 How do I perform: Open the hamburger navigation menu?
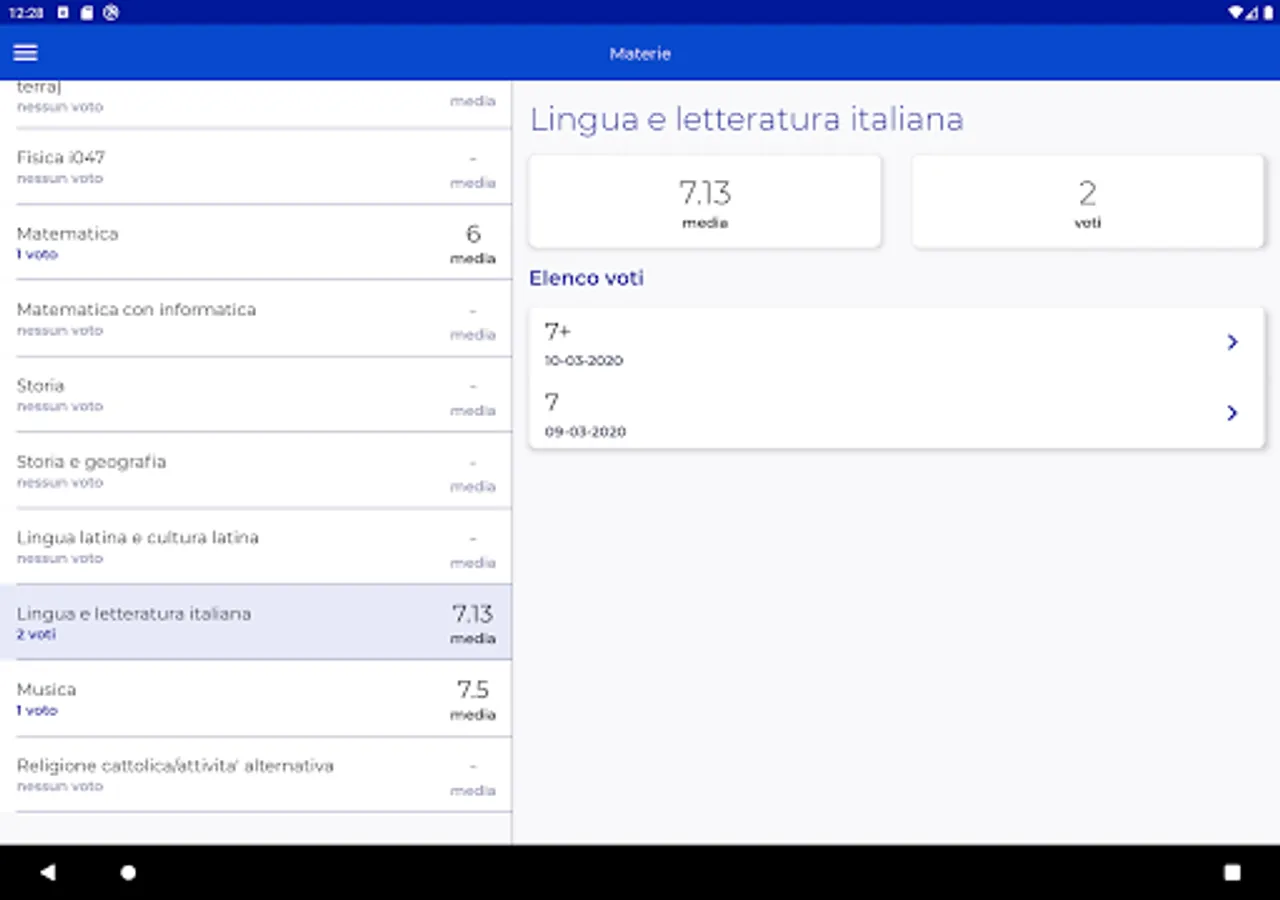point(25,53)
